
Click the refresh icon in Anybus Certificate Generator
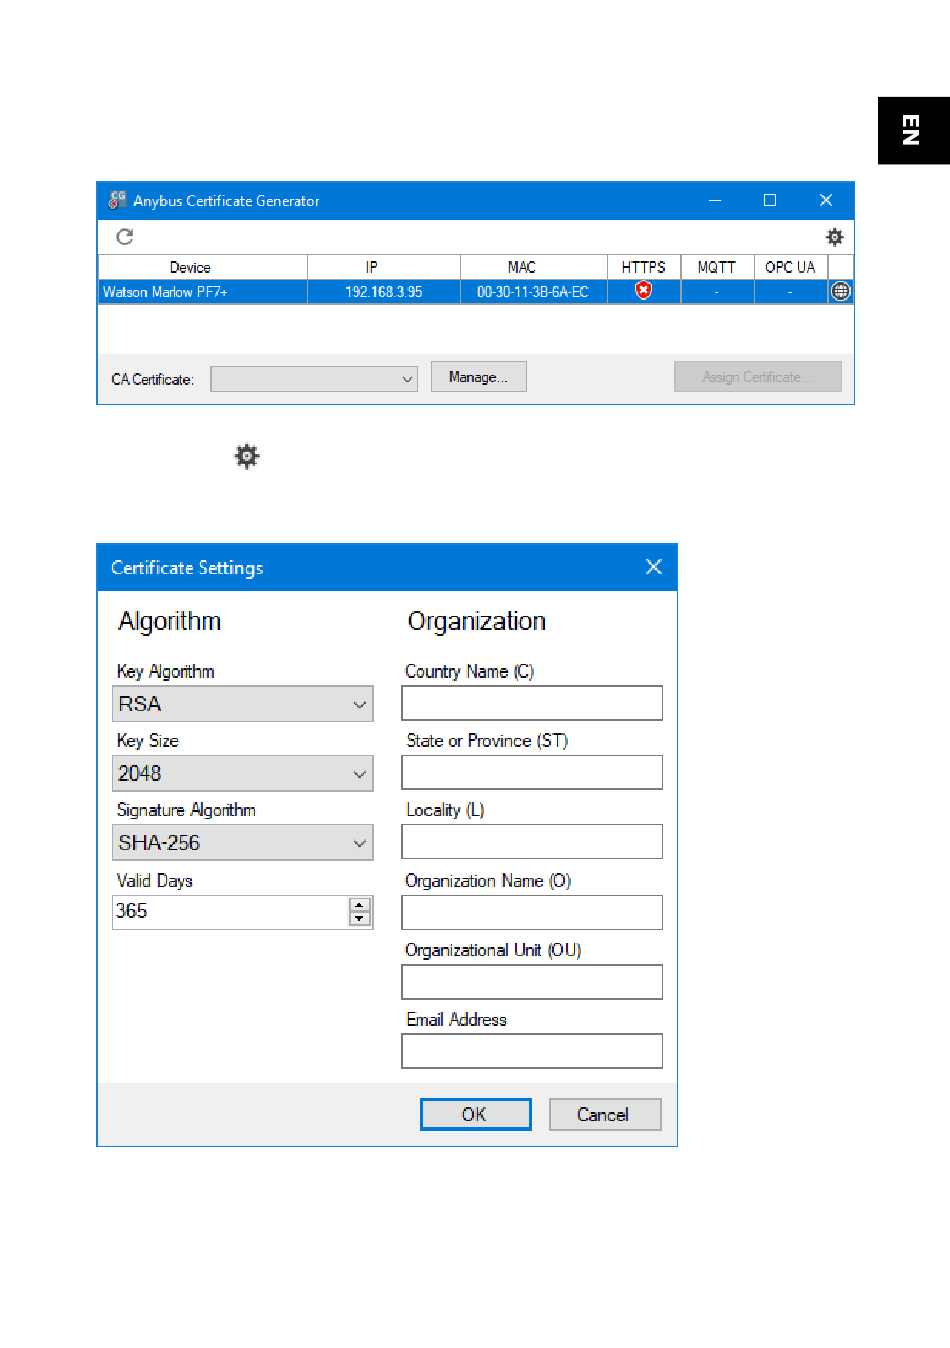tap(125, 237)
